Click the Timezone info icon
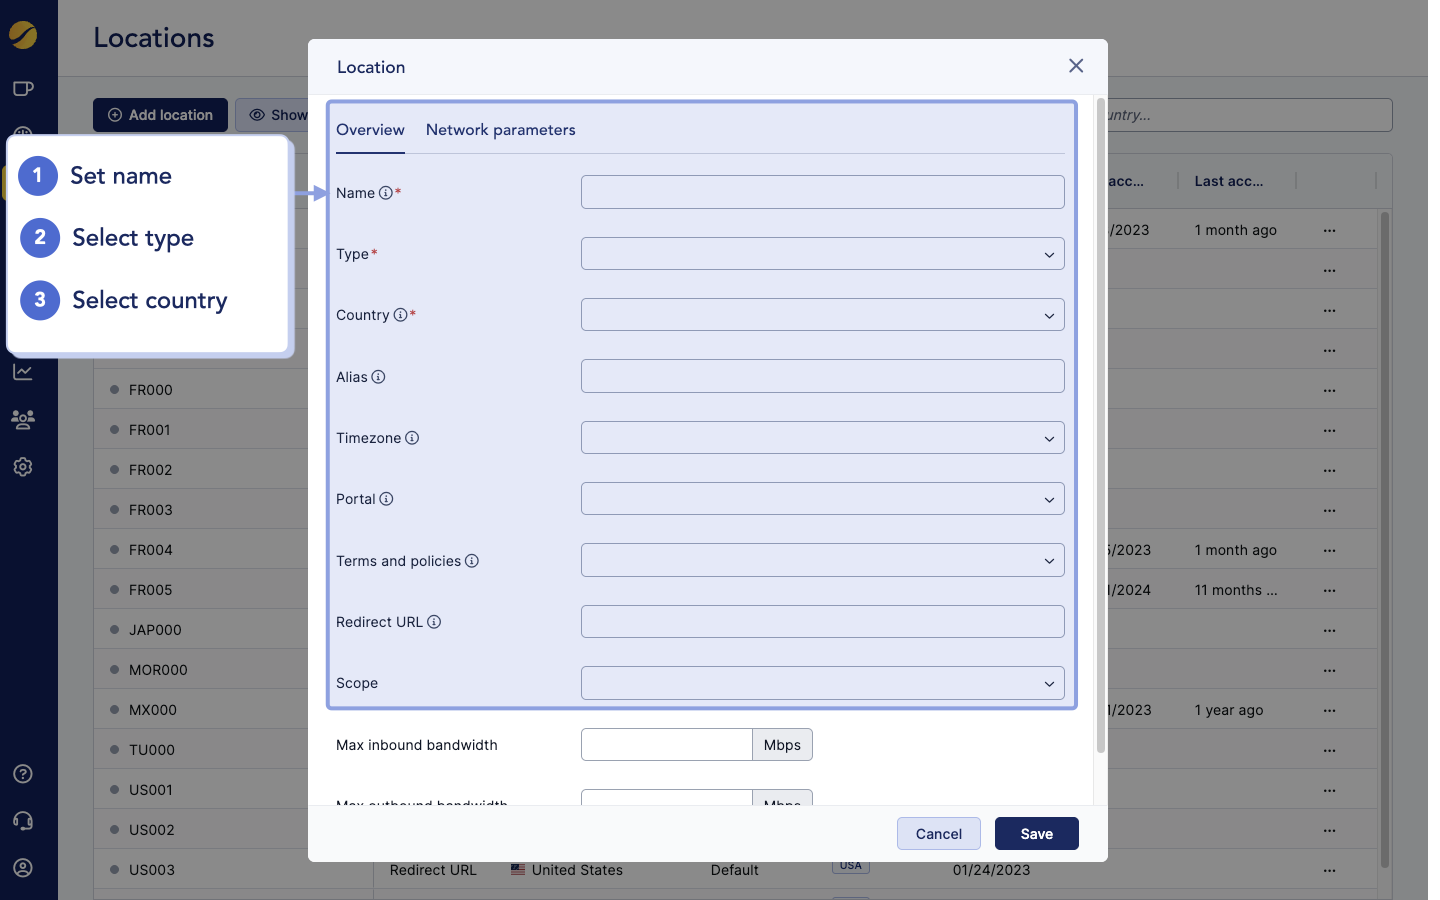 tap(414, 438)
